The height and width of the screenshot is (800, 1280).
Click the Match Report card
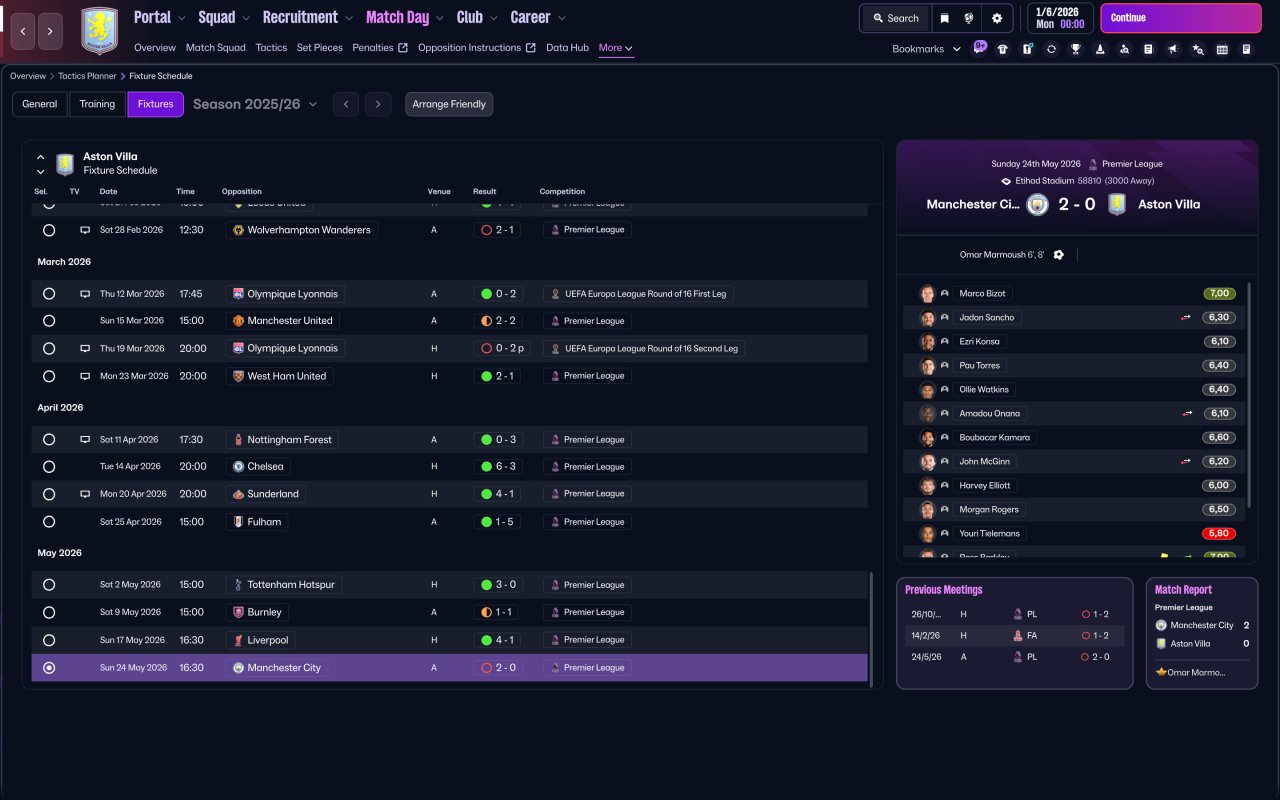[1202, 633]
